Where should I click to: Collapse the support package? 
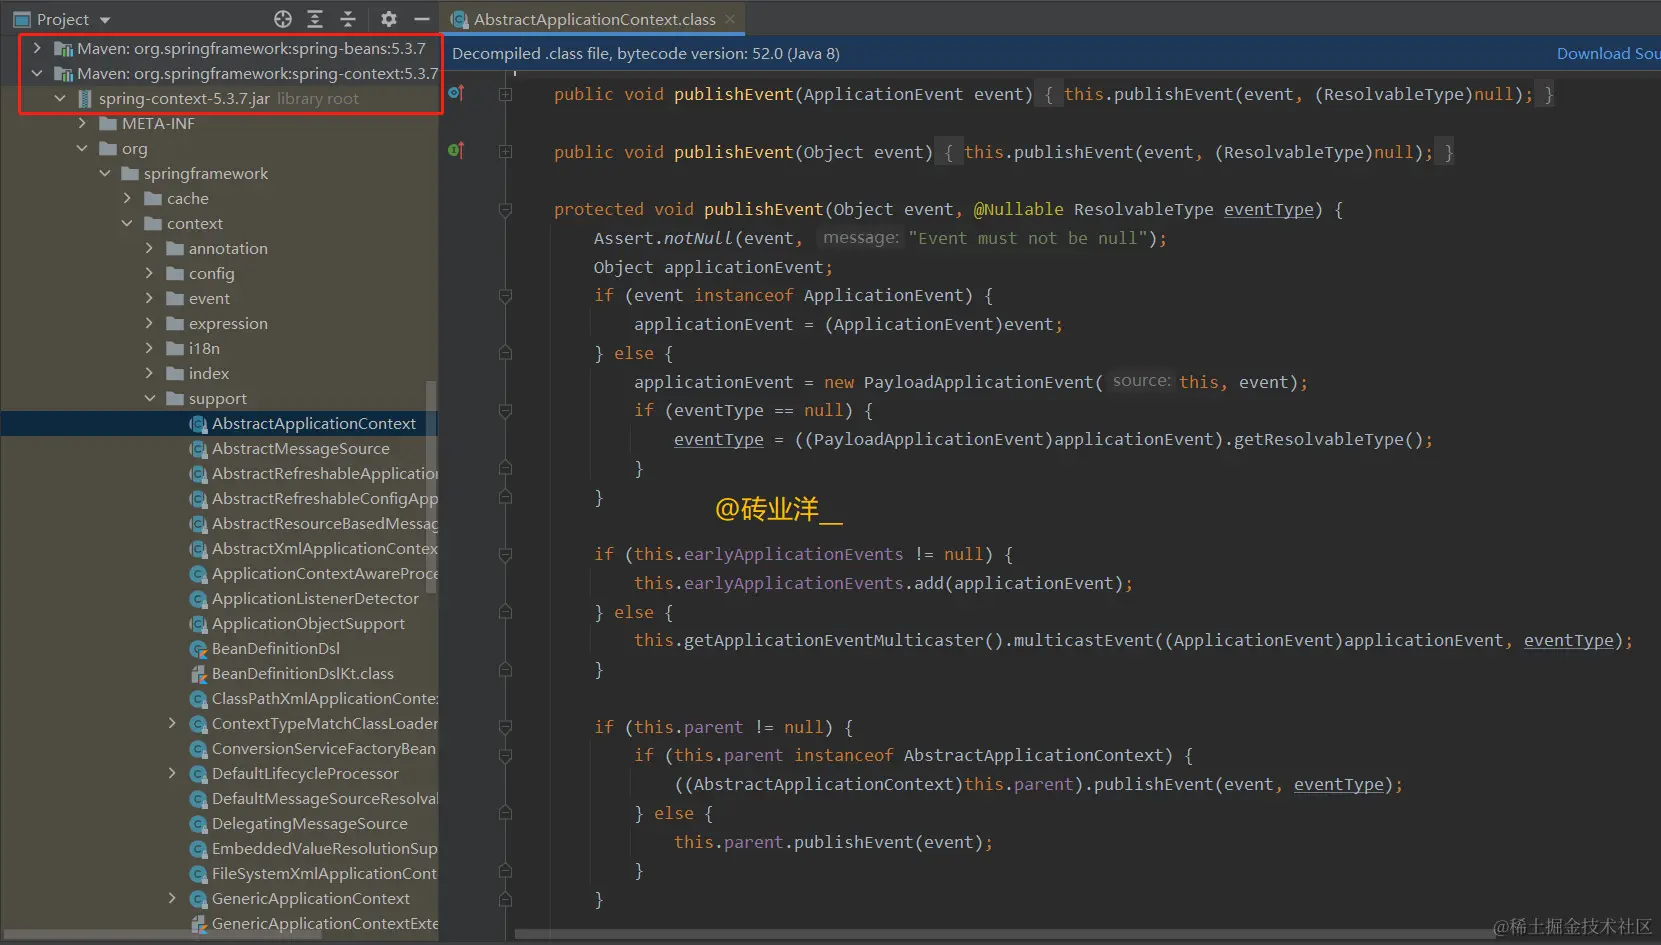[149, 398]
